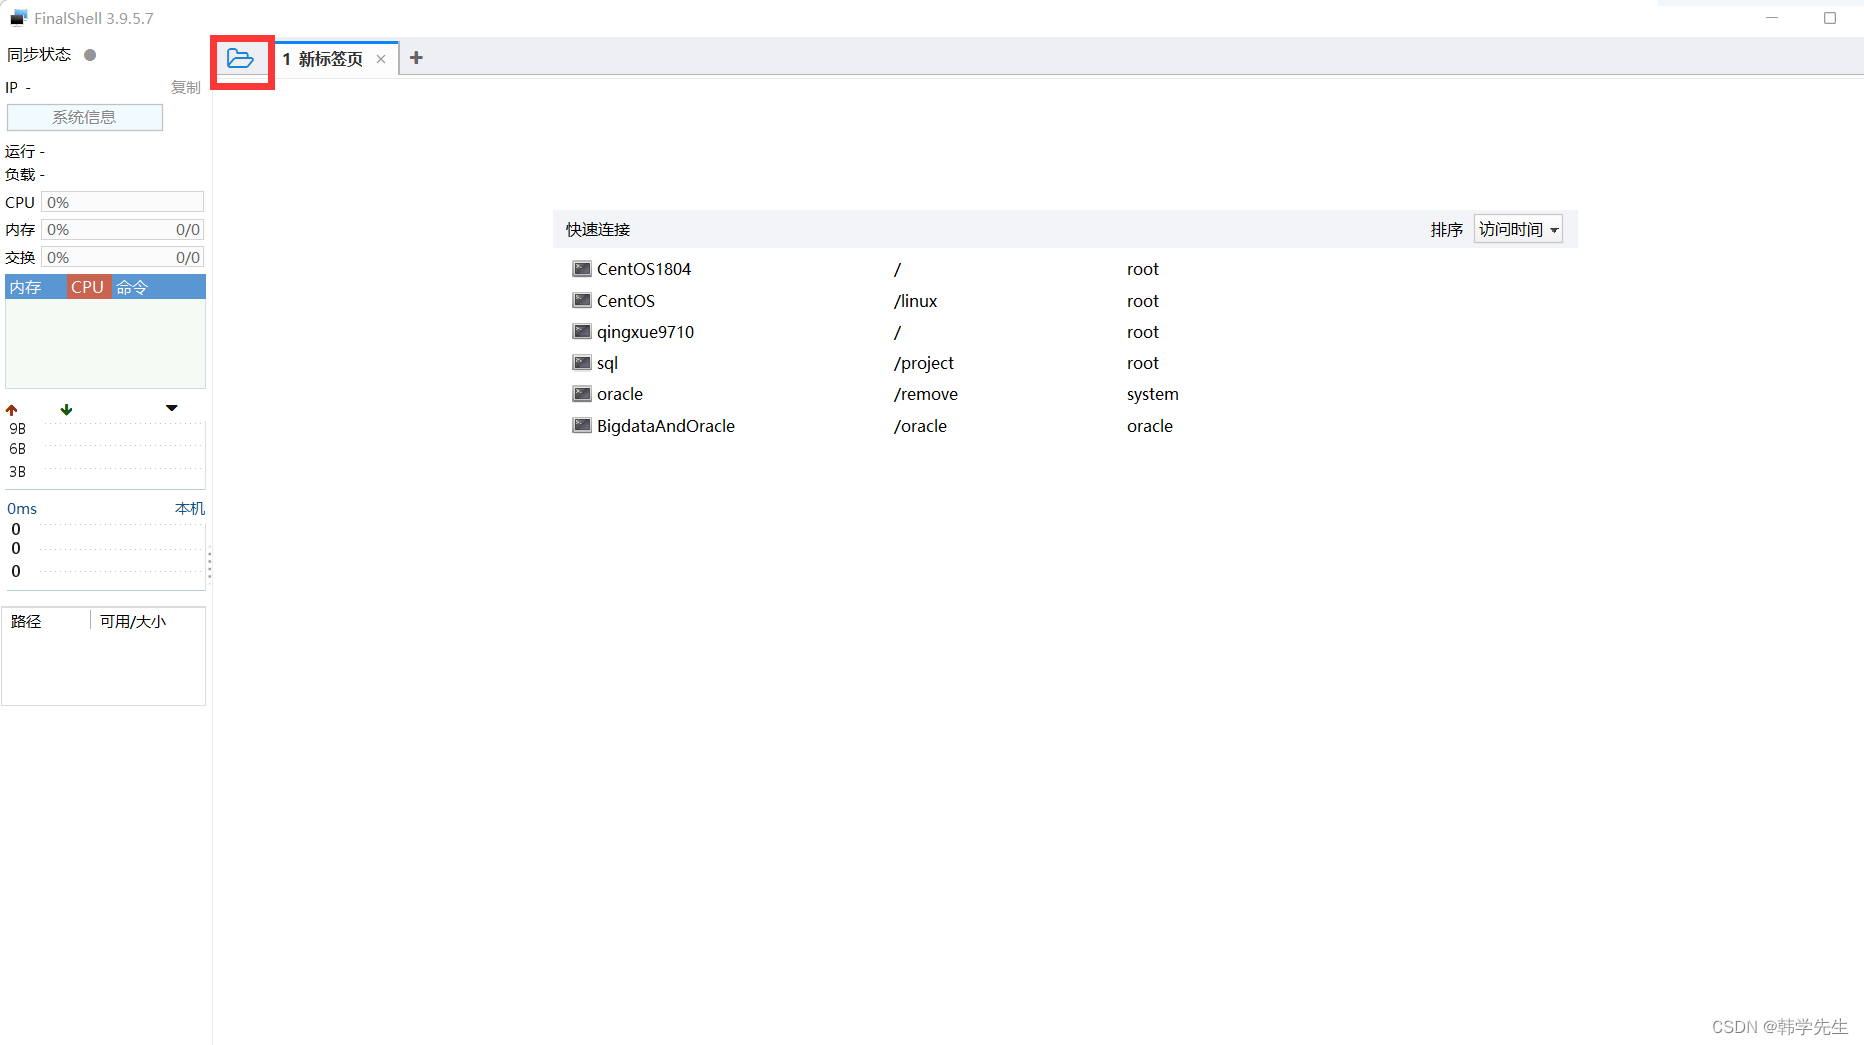Click the /linux path cell
This screenshot has width=1864, height=1045.
point(915,301)
